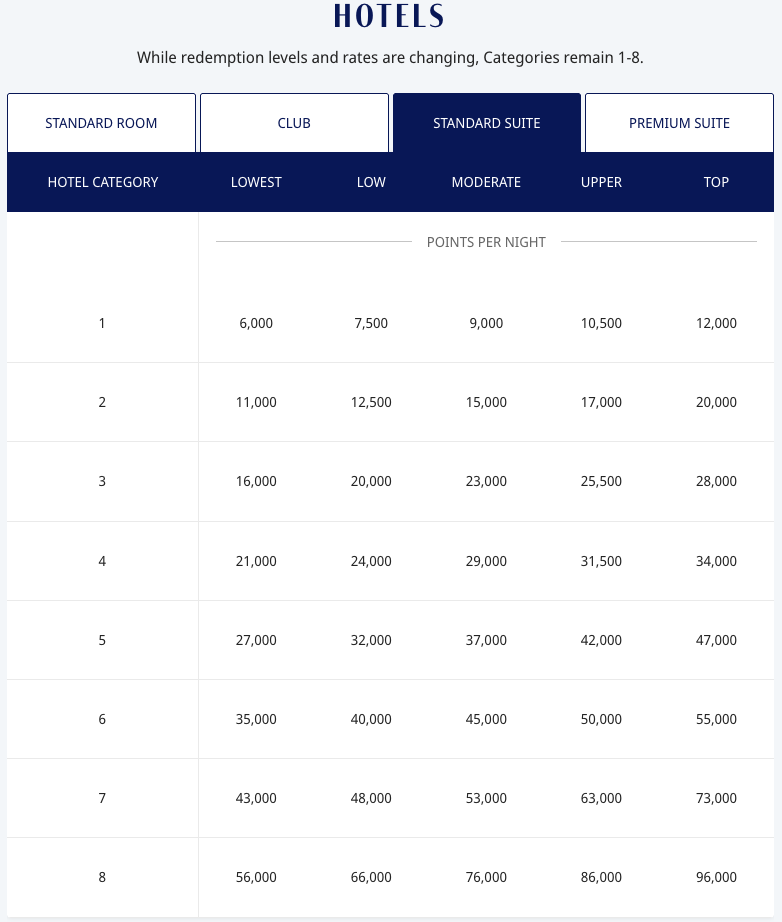Click category 6 Top value 55,000
The width and height of the screenshot is (782, 922).
point(716,719)
